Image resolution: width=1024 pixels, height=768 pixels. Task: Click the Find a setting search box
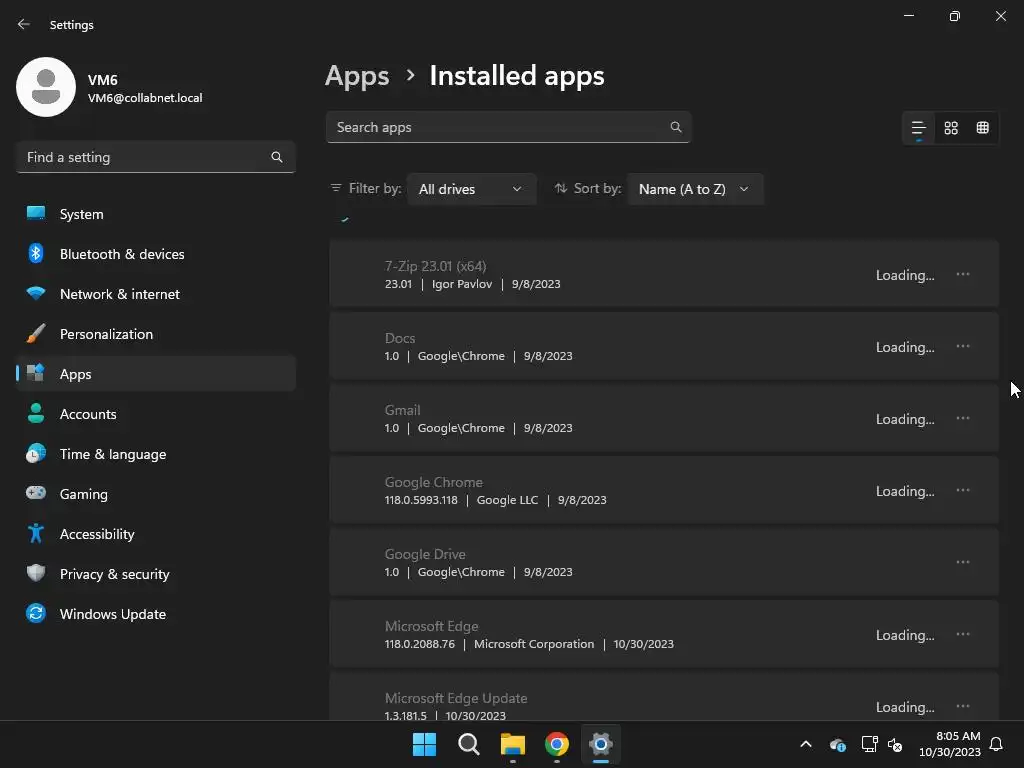coord(145,157)
